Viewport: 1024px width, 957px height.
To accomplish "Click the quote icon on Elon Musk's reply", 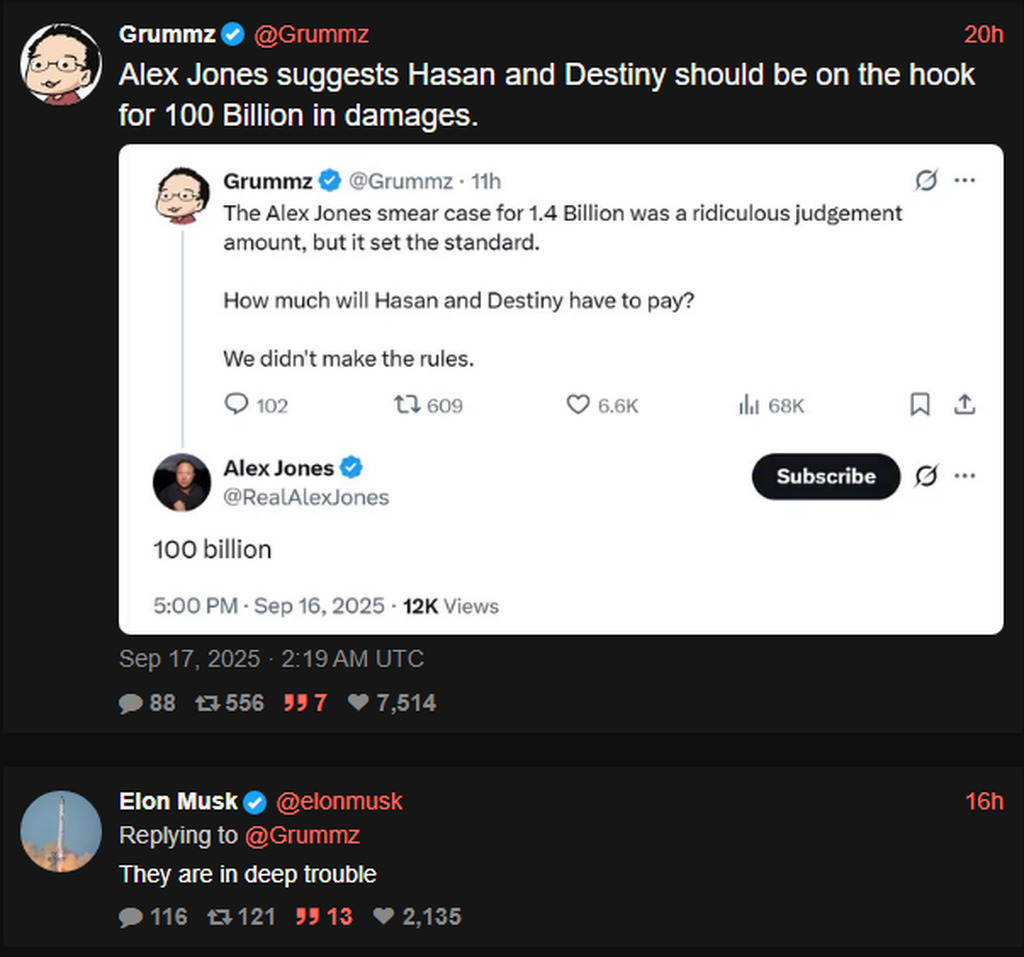I will click(307, 917).
